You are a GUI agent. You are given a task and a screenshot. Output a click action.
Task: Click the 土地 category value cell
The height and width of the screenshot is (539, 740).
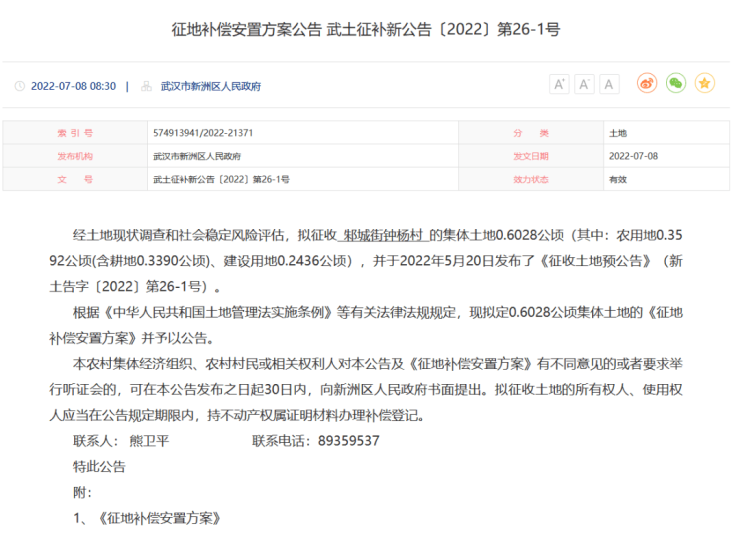click(618, 133)
